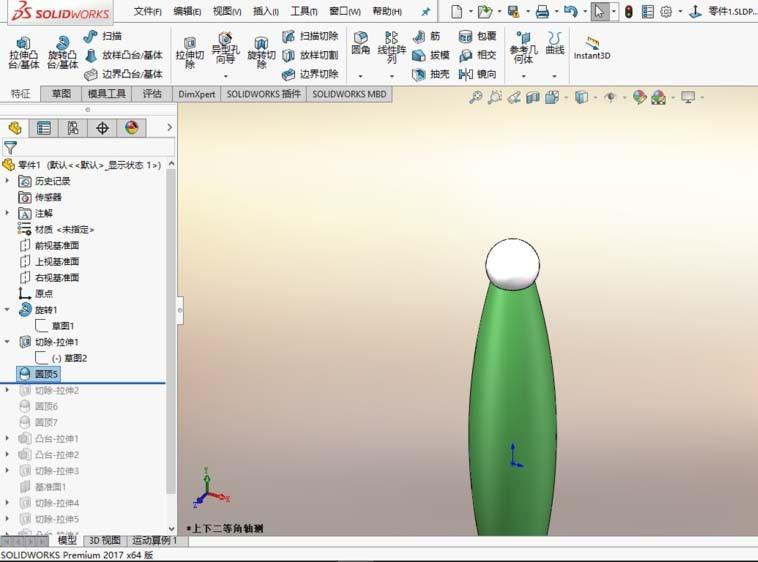
Task: Select the Extruded Boss/Base (拉伸凸台/基体) tool
Action: pyautogui.click(x=23, y=53)
